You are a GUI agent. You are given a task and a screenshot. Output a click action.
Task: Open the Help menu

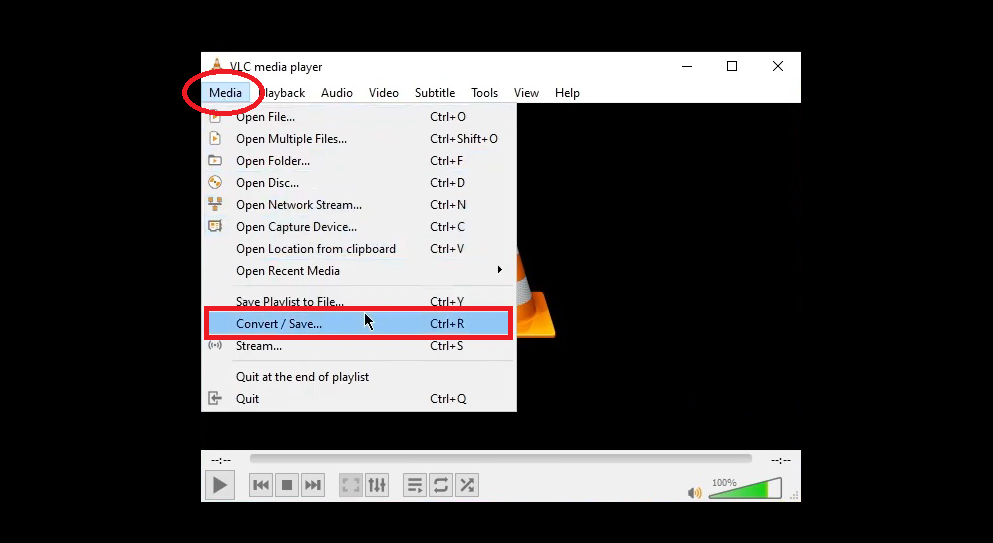(567, 93)
